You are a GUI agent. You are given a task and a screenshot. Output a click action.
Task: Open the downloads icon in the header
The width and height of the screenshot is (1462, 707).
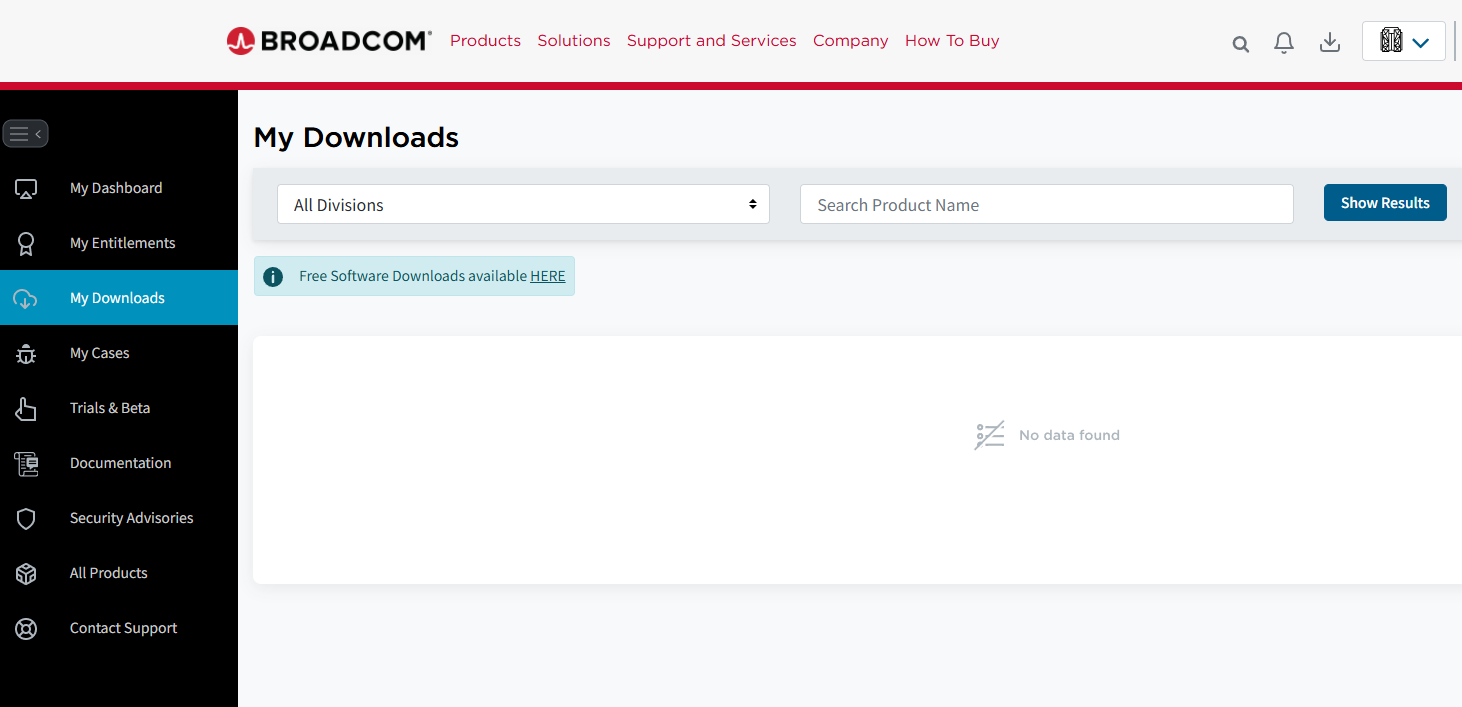point(1330,43)
